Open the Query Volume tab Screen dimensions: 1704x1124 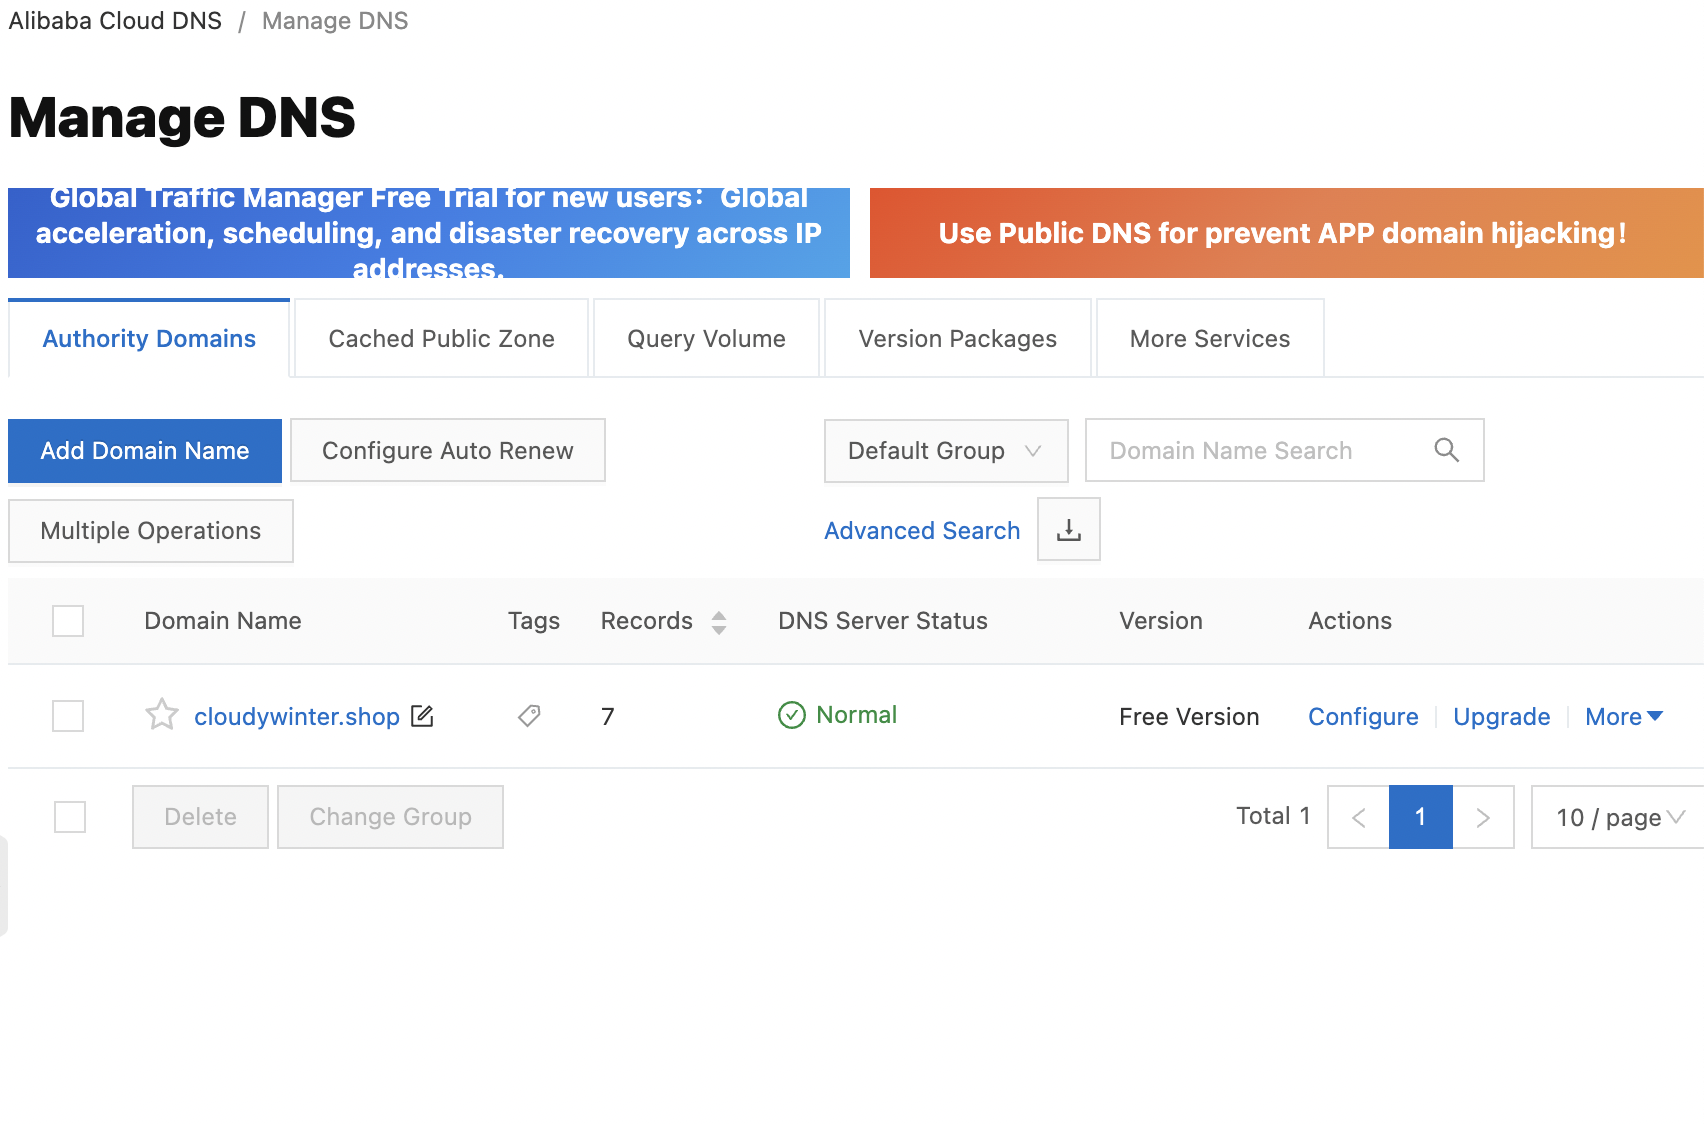coord(706,339)
